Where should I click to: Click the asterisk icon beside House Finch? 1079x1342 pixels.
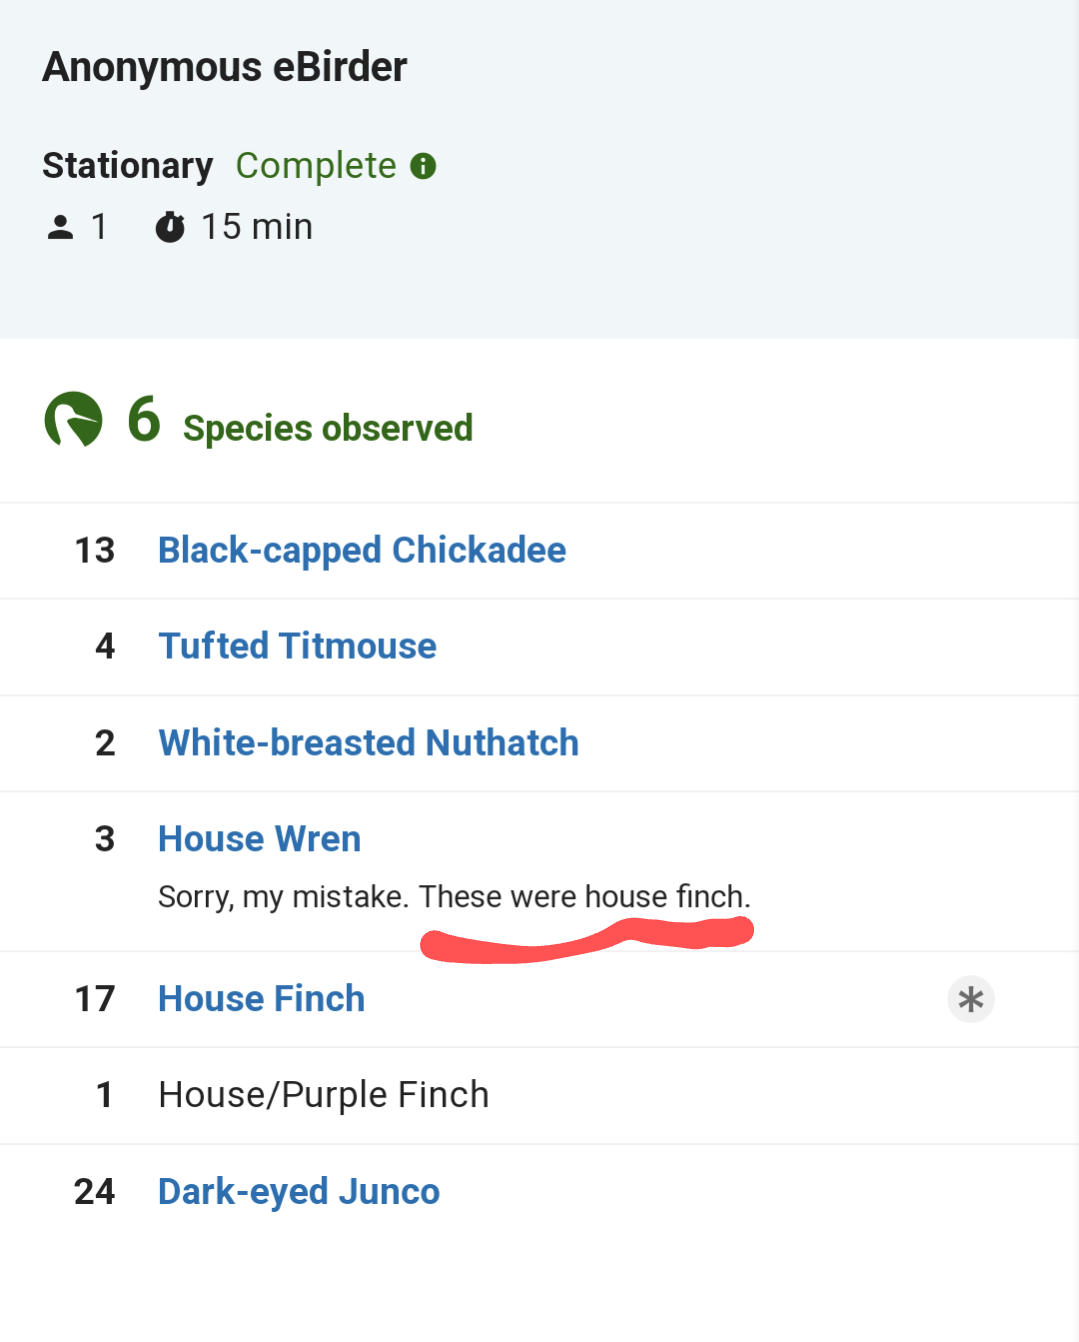coord(970,999)
